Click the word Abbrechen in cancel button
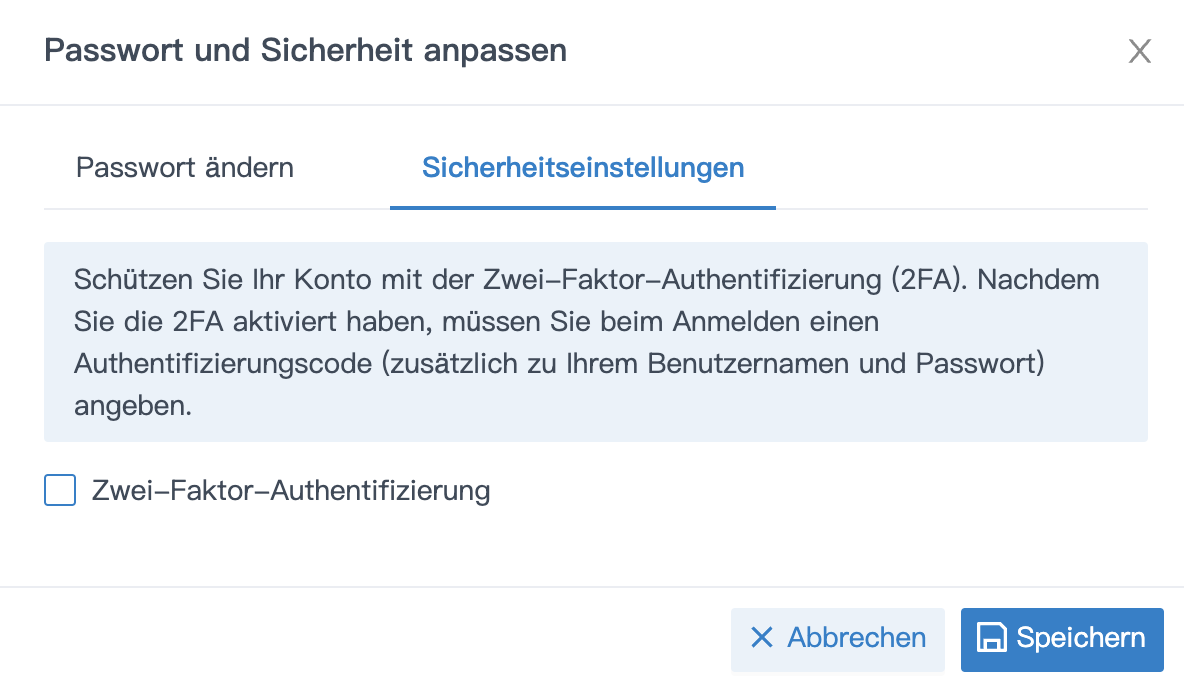 tap(857, 638)
